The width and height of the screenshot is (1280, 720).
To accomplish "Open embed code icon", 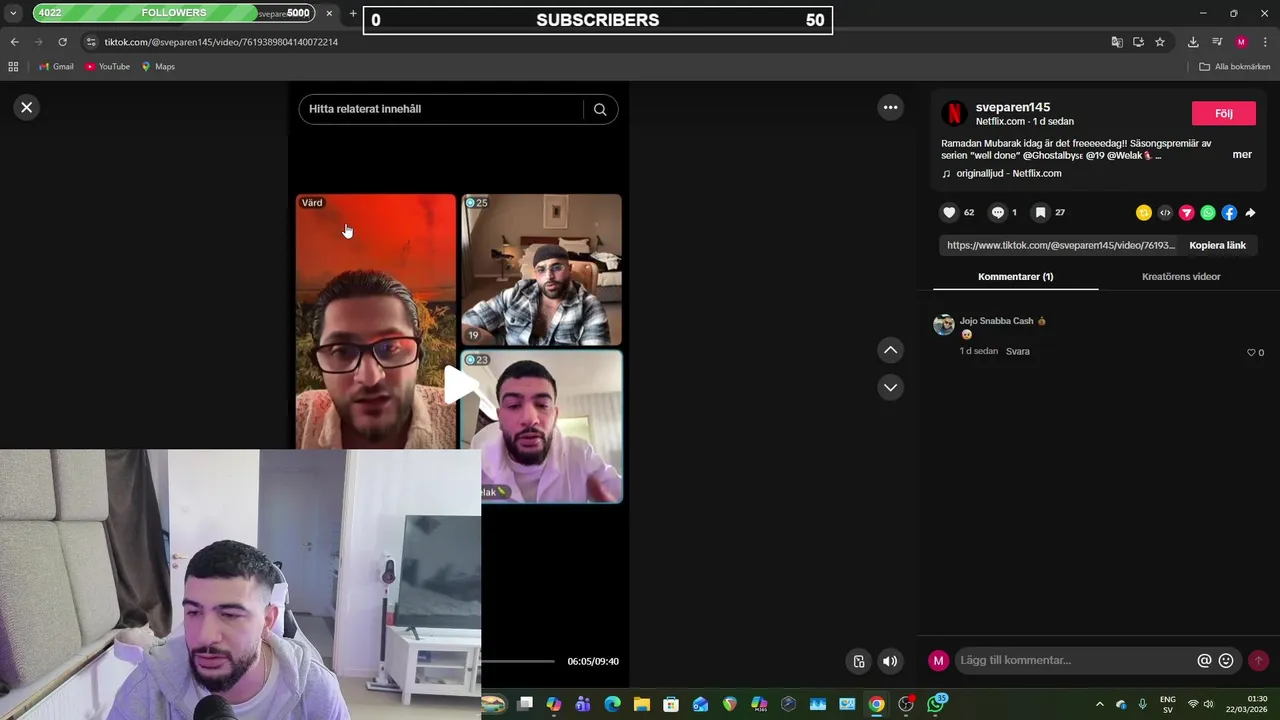I will [x=1165, y=212].
